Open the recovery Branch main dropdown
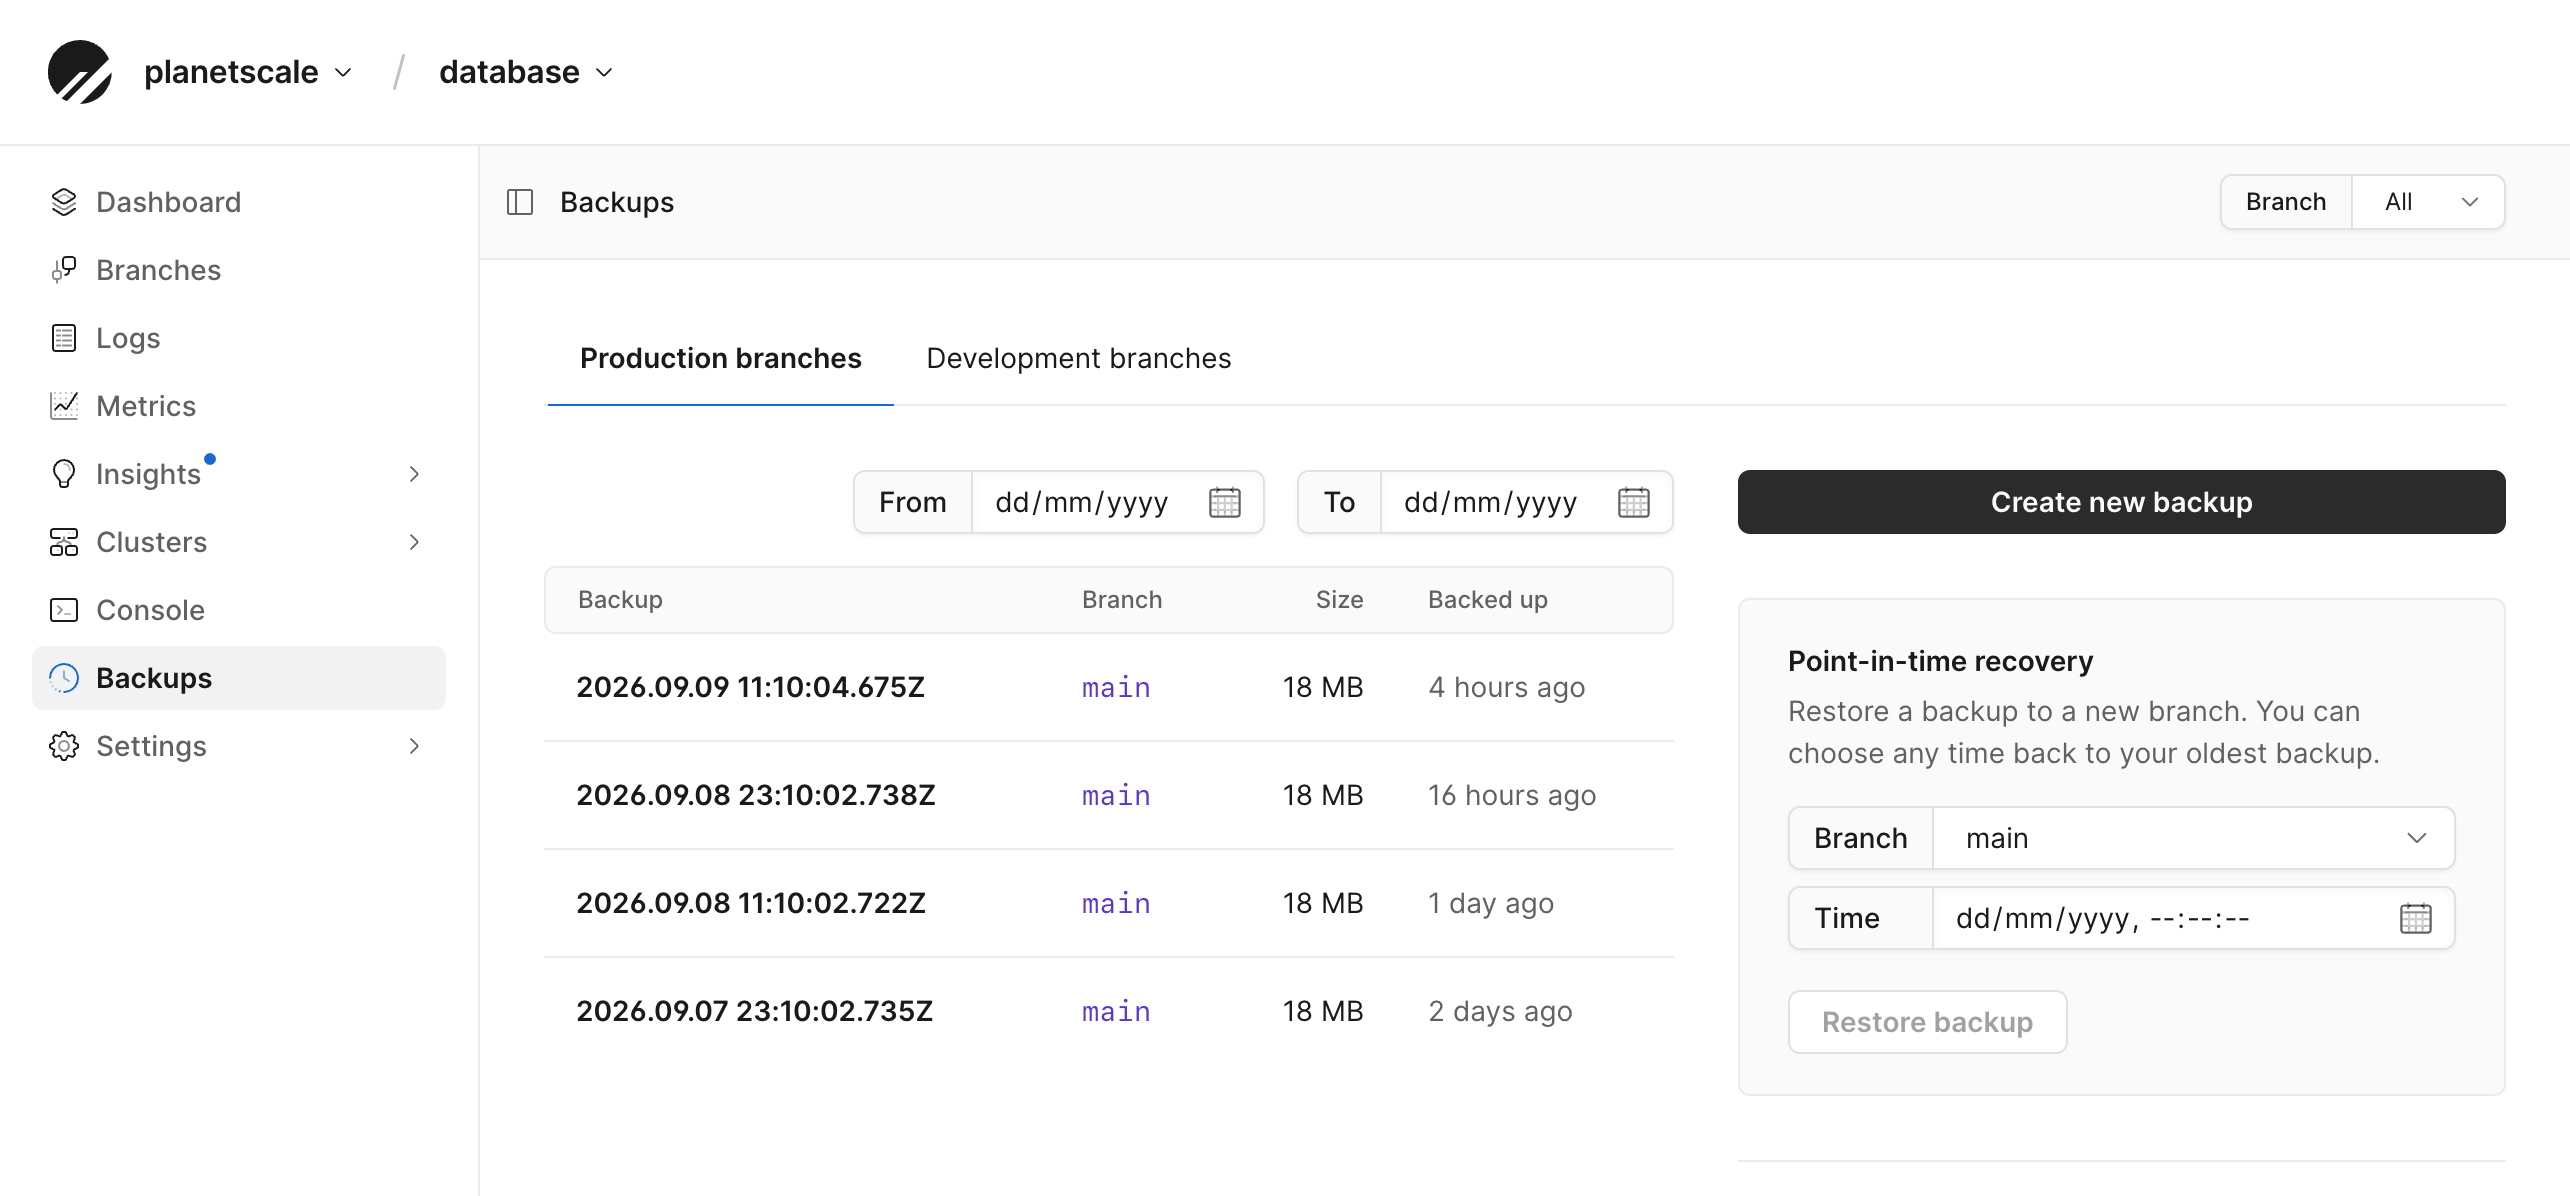The height and width of the screenshot is (1196, 2570). coord(2193,838)
